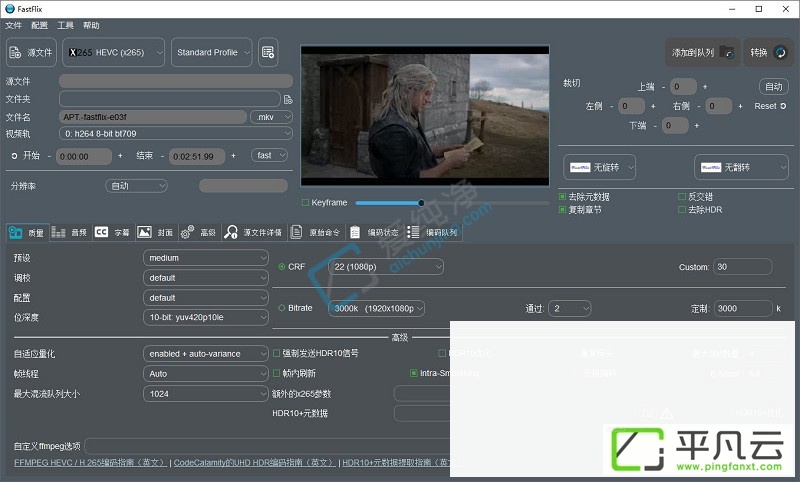Click the preview position slider
800x482 pixels.
click(452, 203)
